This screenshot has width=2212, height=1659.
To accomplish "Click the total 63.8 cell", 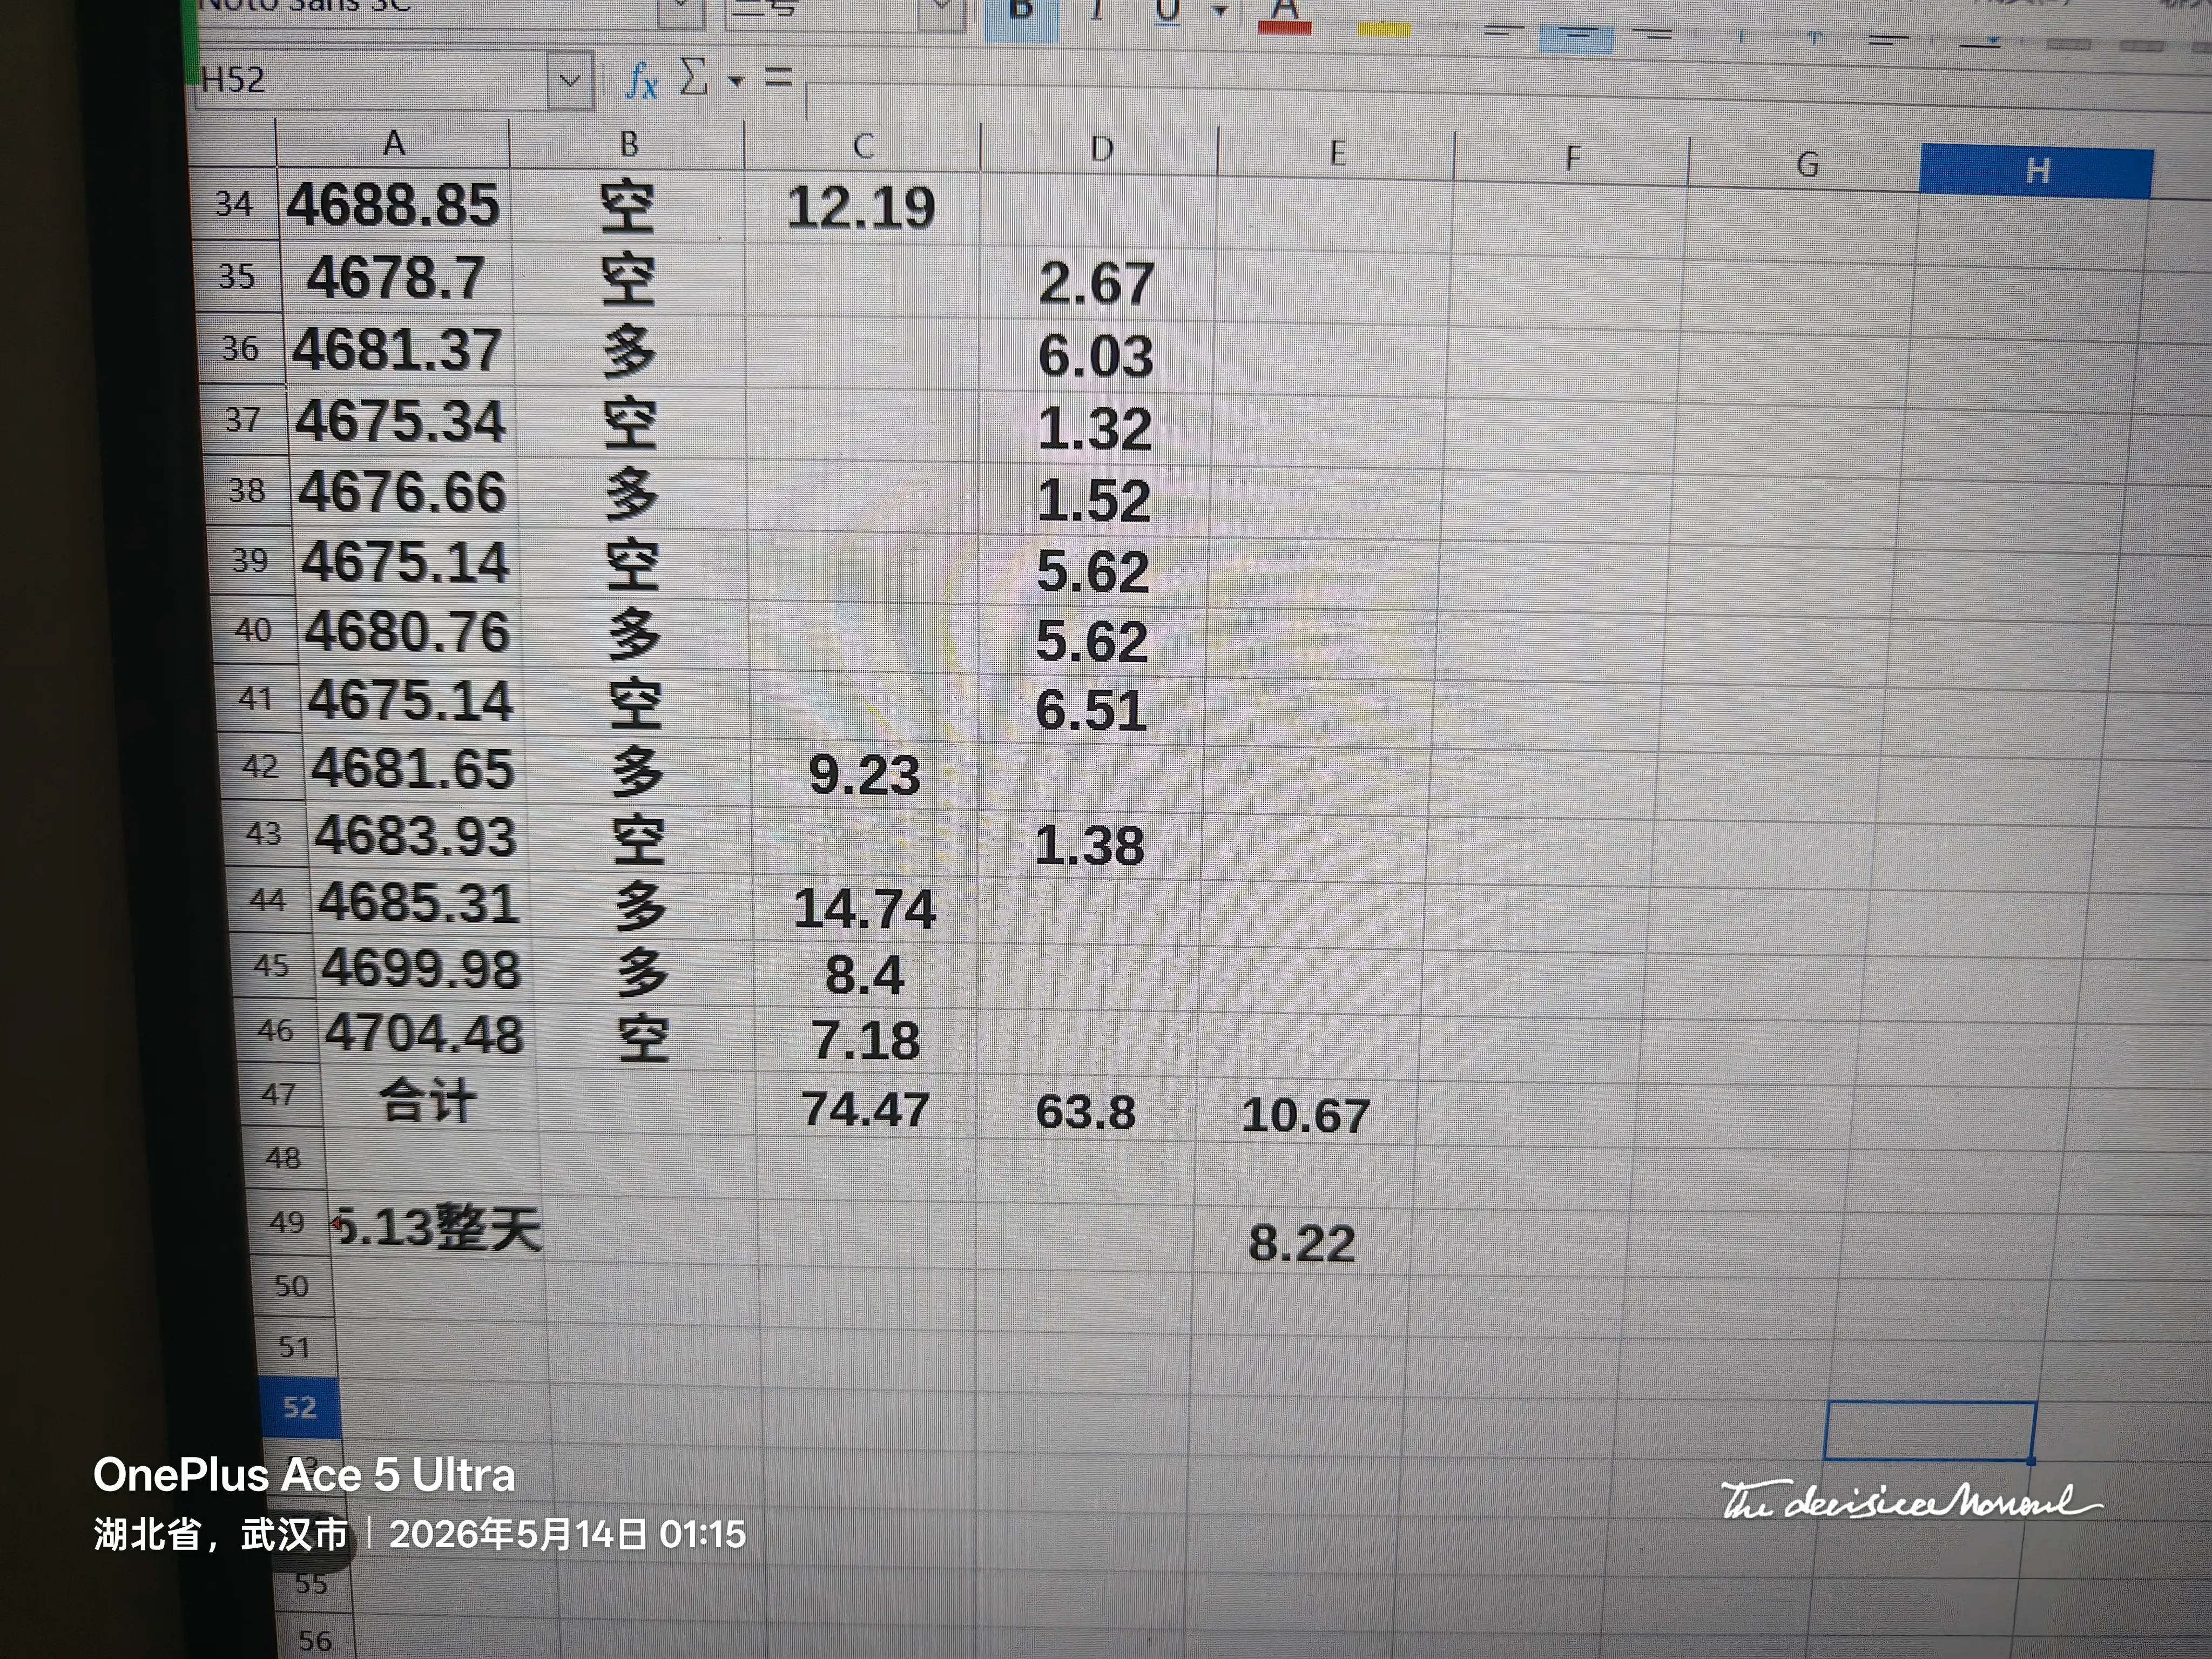I will [1086, 1112].
